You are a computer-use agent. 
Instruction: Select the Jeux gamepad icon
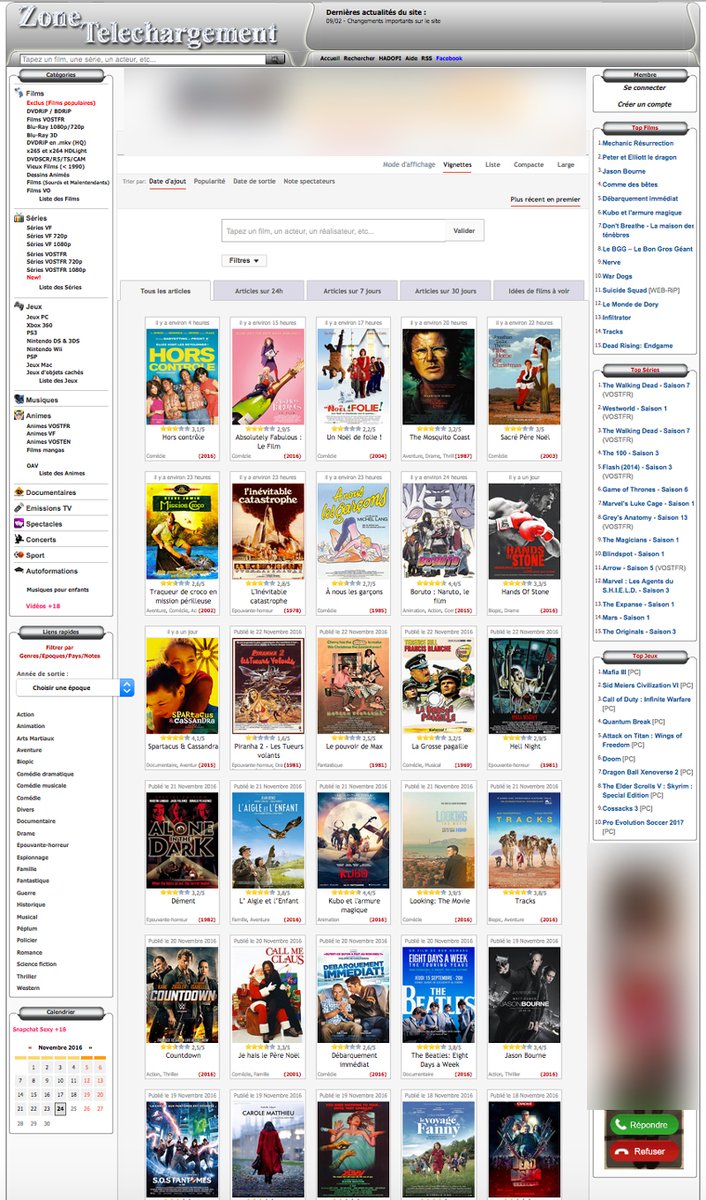click(18, 306)
